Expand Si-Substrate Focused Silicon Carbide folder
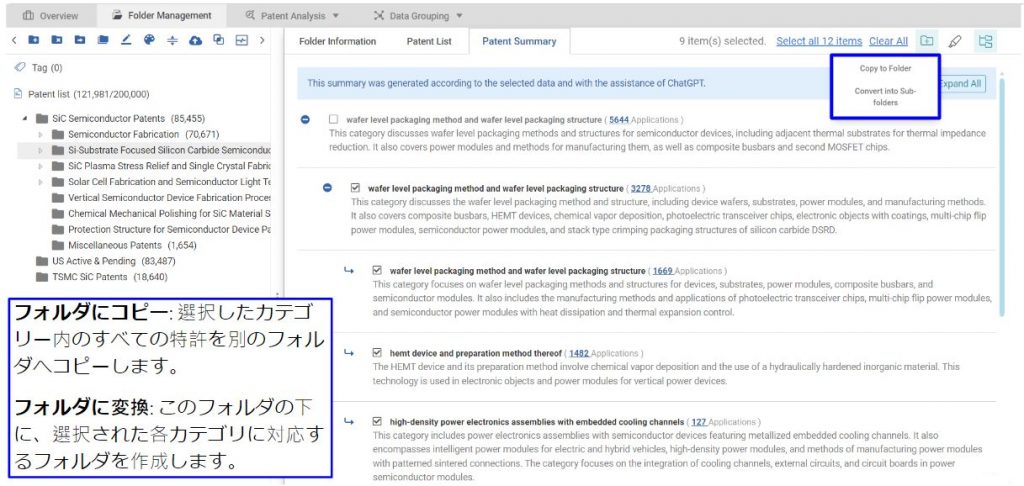The height and width of the screenshot is (486, 1024). click(x=40, y=150)
